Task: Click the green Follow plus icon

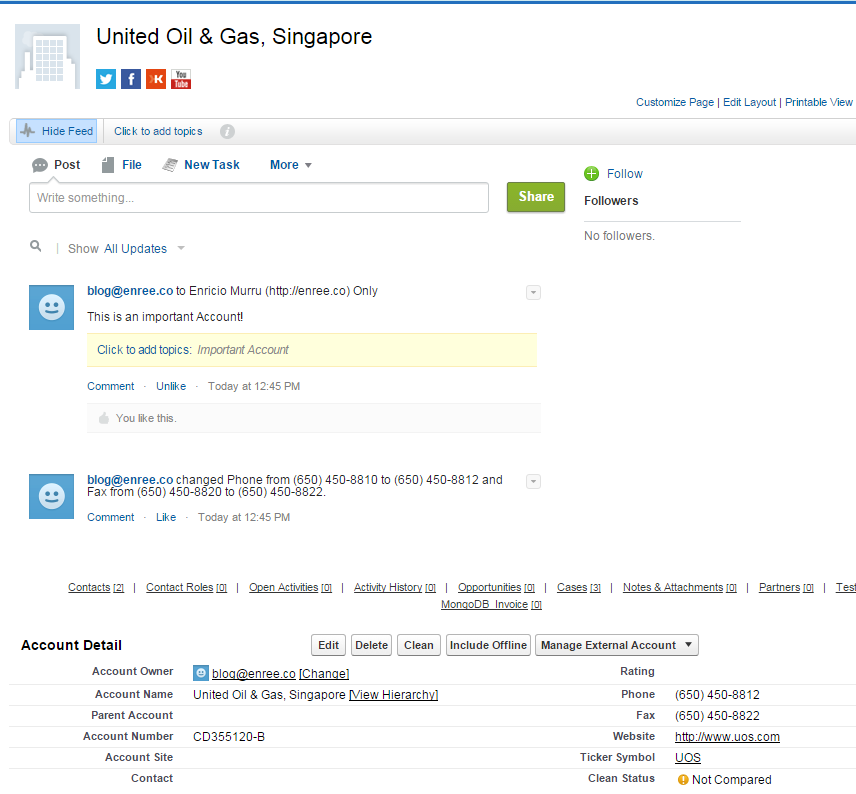Action: click(591, 174)
